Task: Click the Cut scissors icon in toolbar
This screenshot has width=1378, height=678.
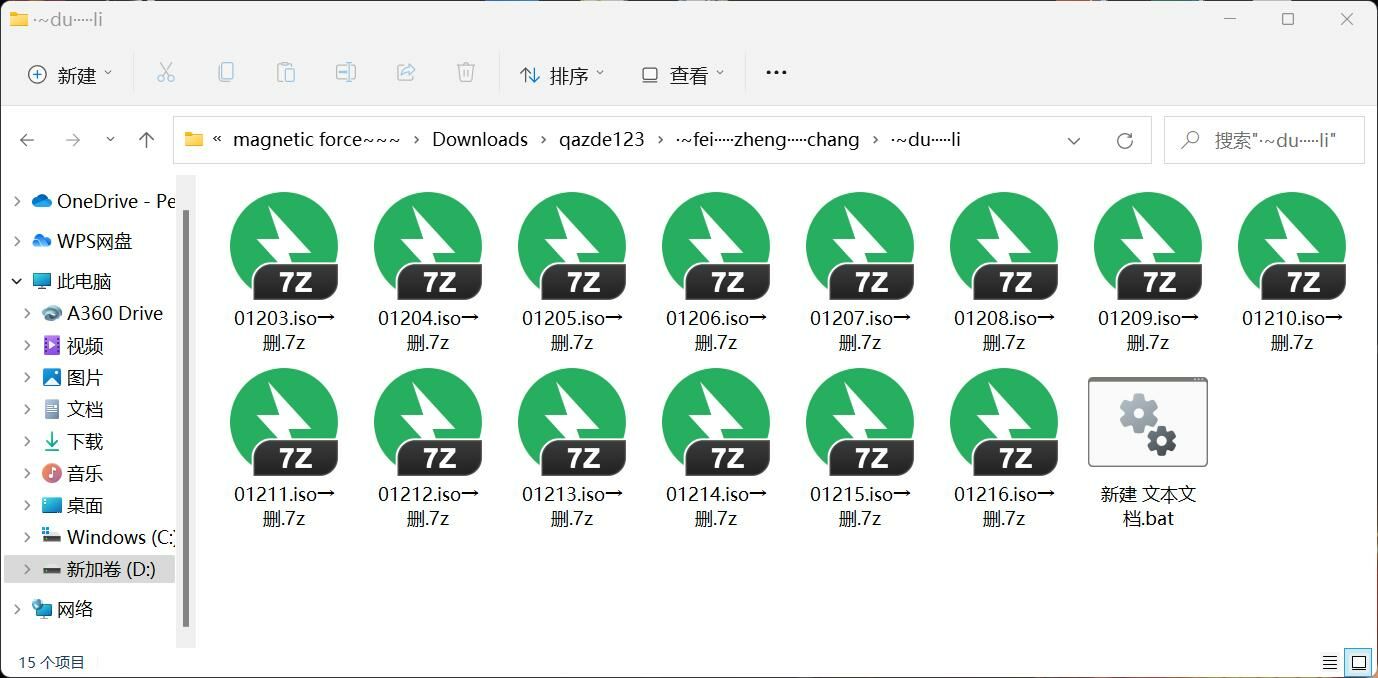Action: click(x=166, y=73)
